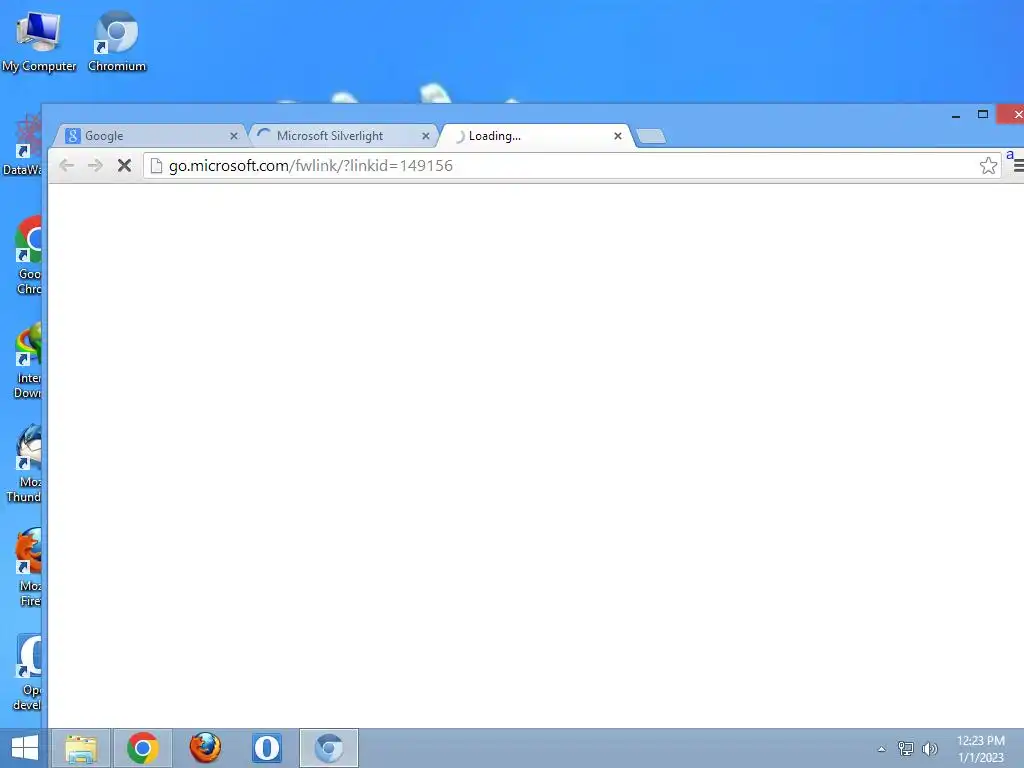Maximize the Chromium window

(x=983, y=114)
